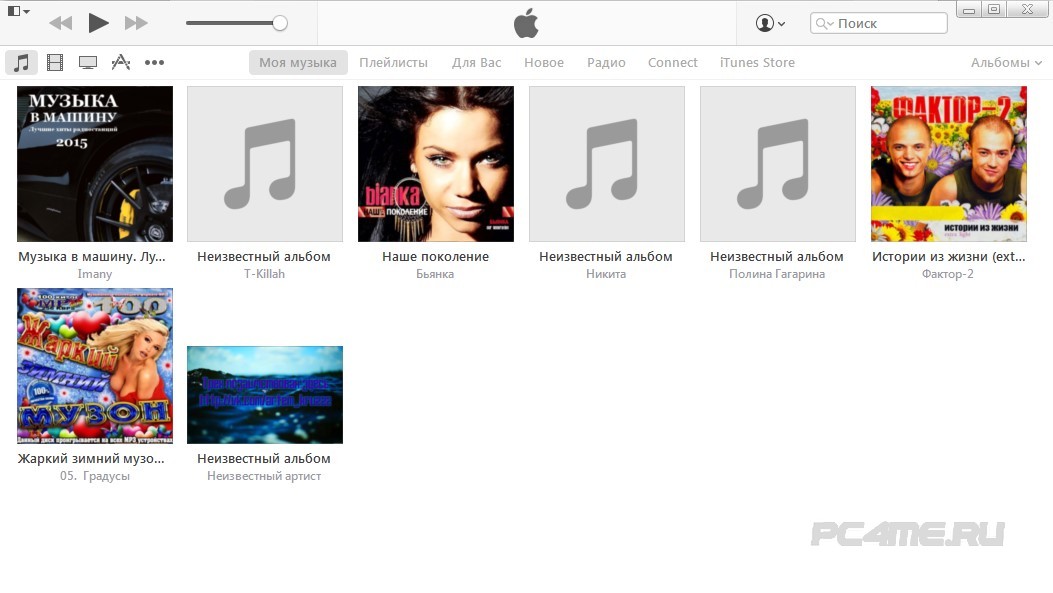Open the top-left window menu dropdown

click(18, 11)
